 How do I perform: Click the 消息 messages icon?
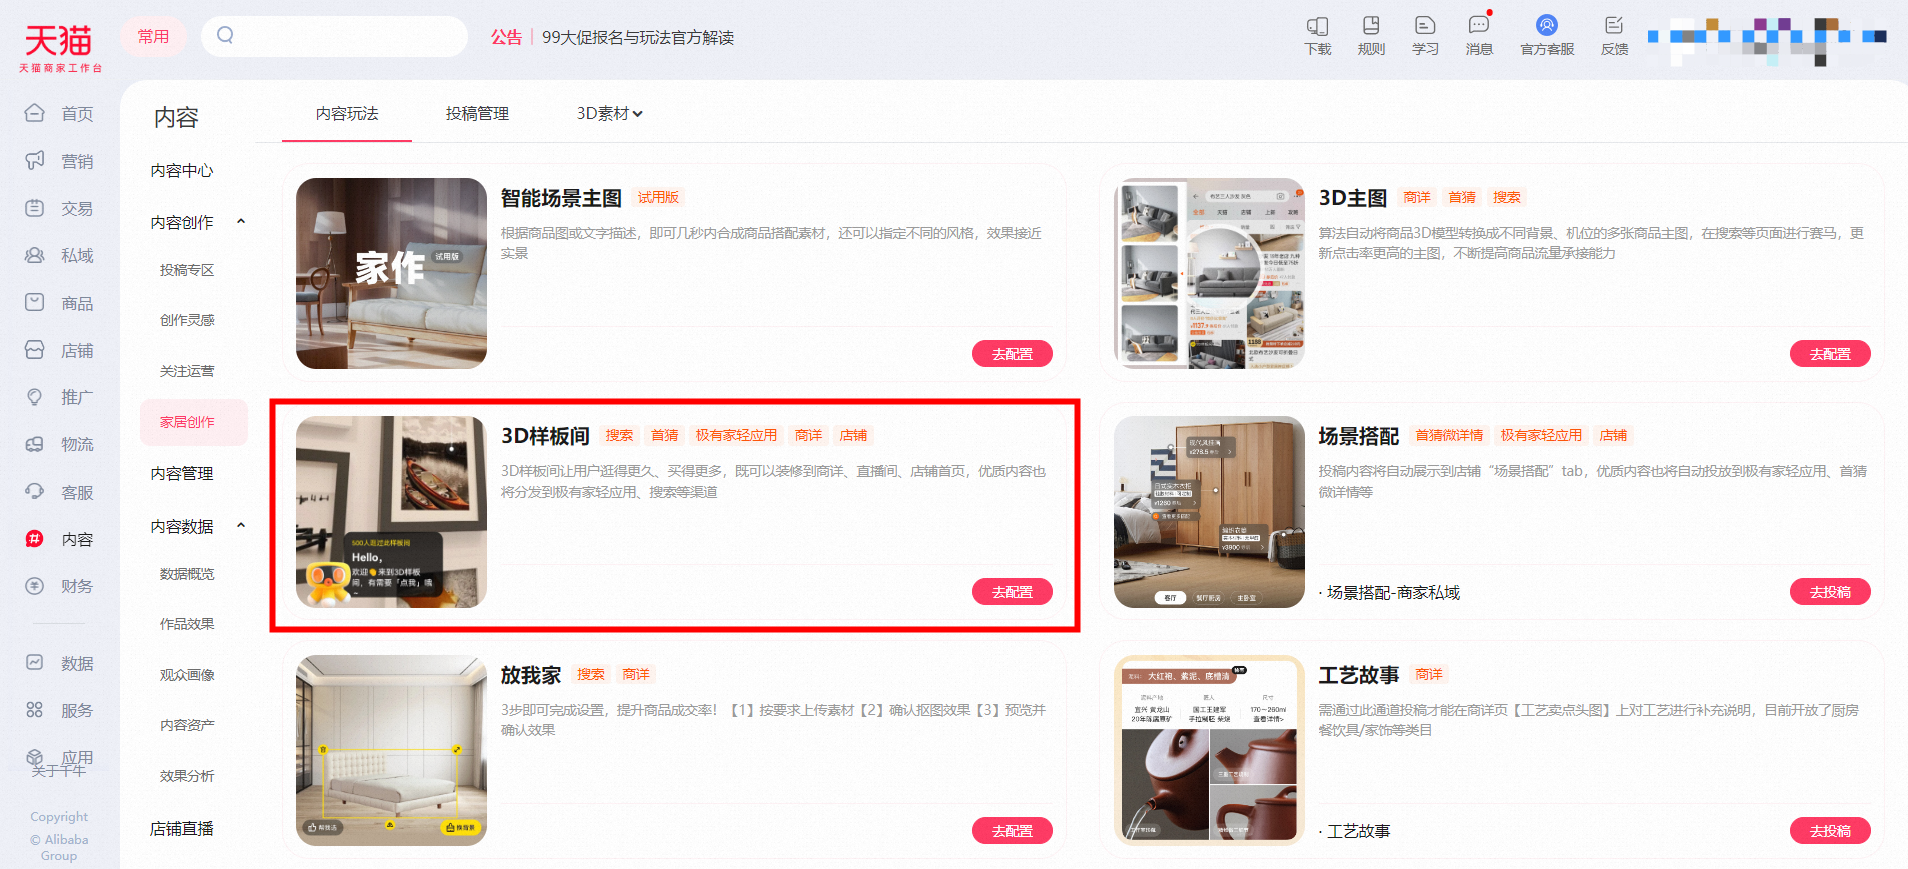point(1479,36)
